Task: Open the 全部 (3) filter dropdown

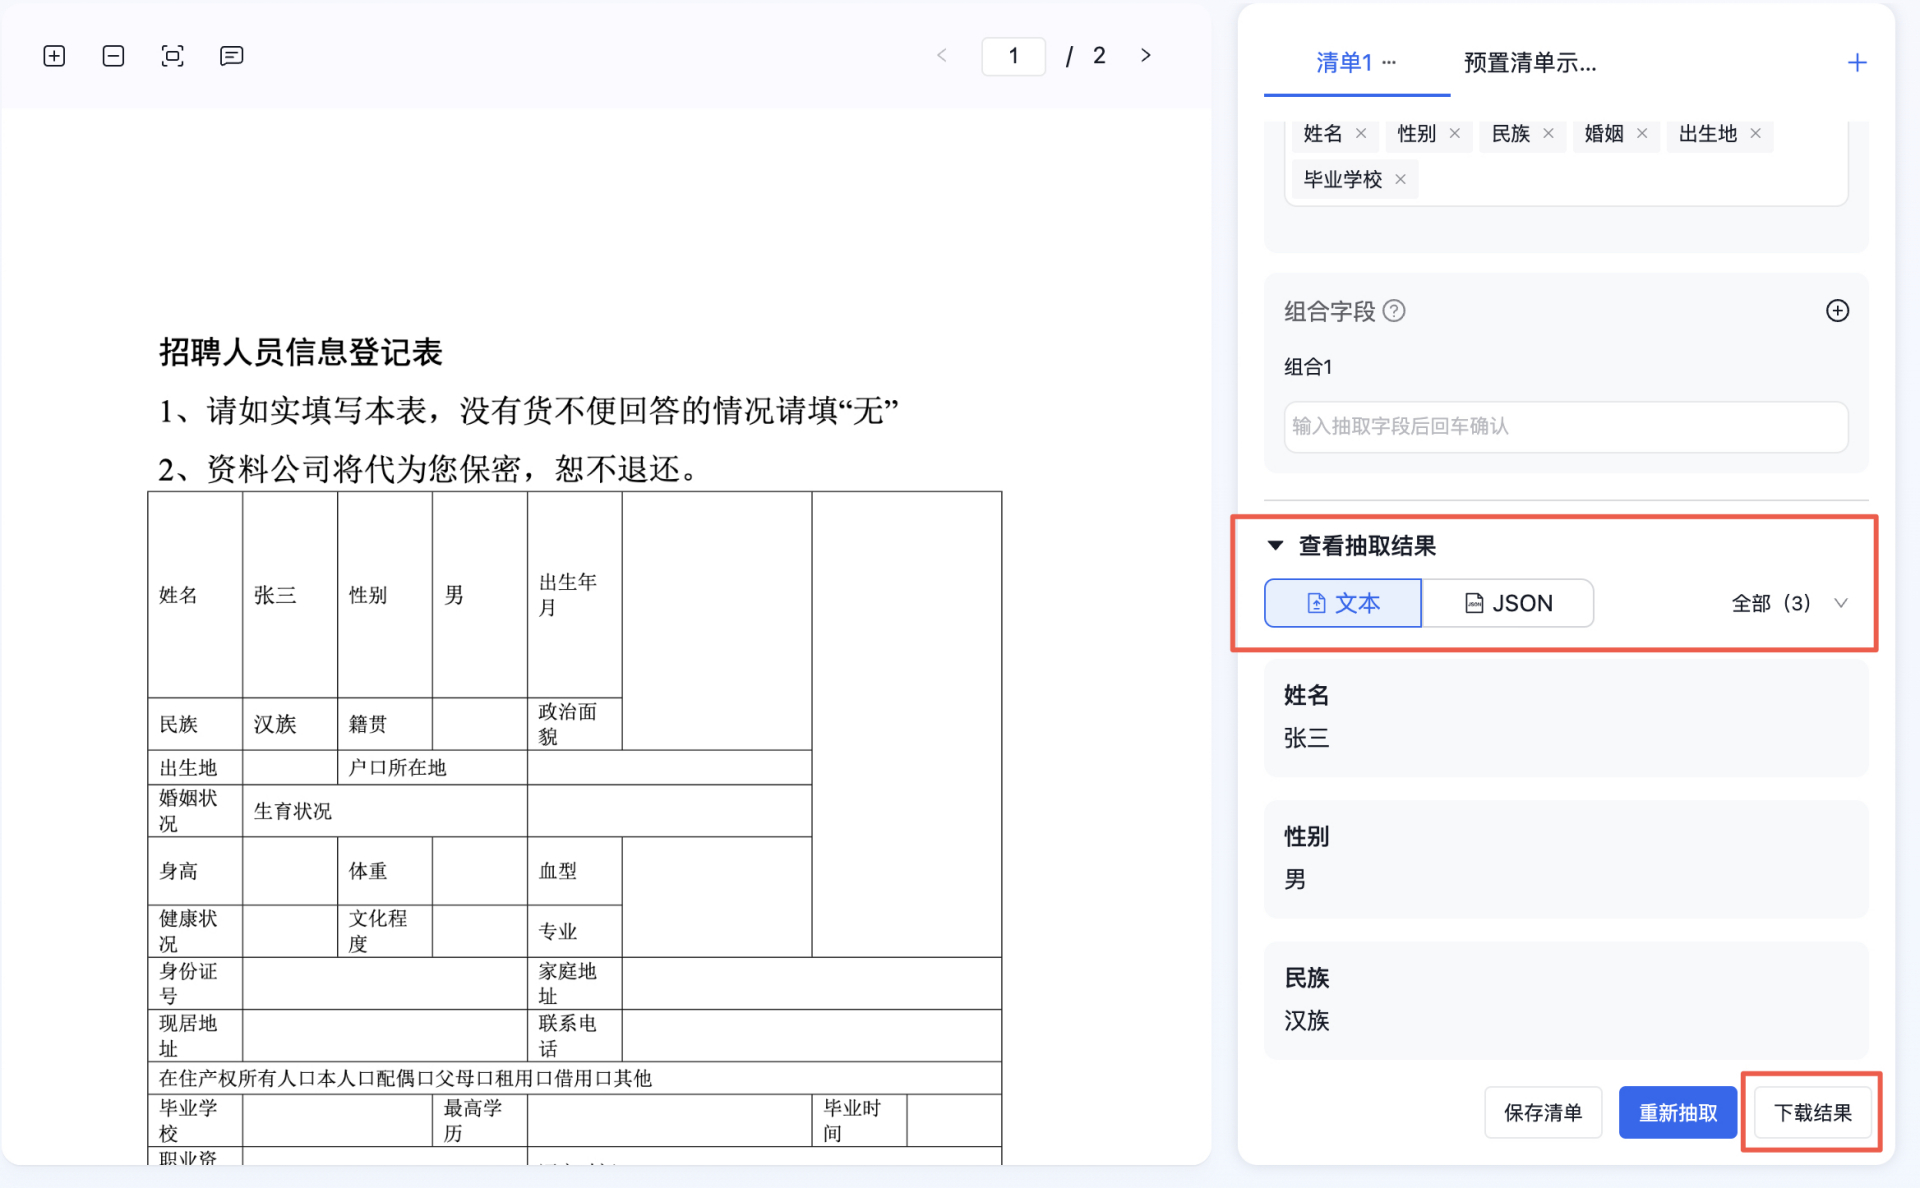Action: click(x=1789, y=603)
